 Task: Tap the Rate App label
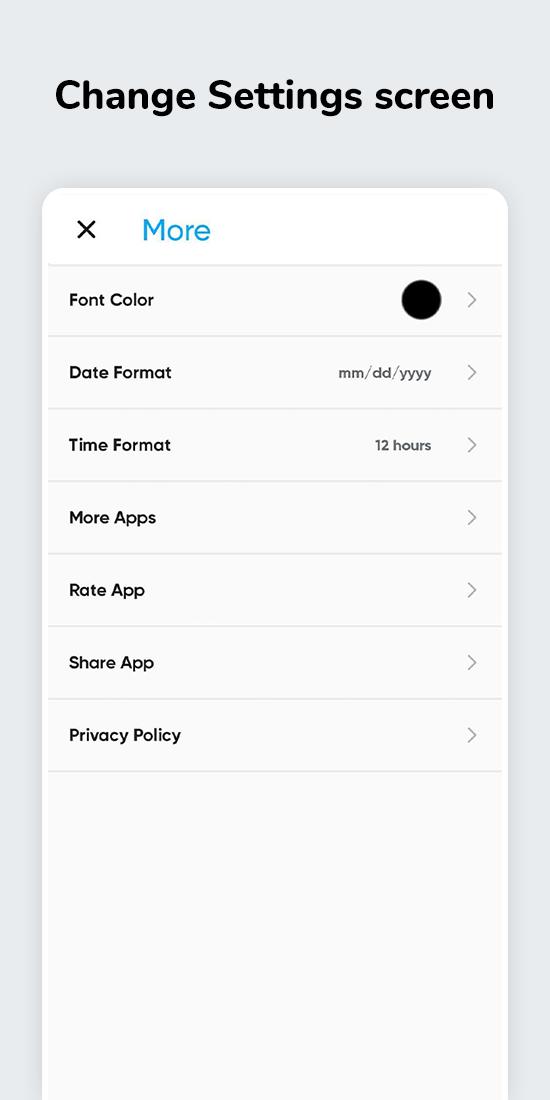(107, 590)
